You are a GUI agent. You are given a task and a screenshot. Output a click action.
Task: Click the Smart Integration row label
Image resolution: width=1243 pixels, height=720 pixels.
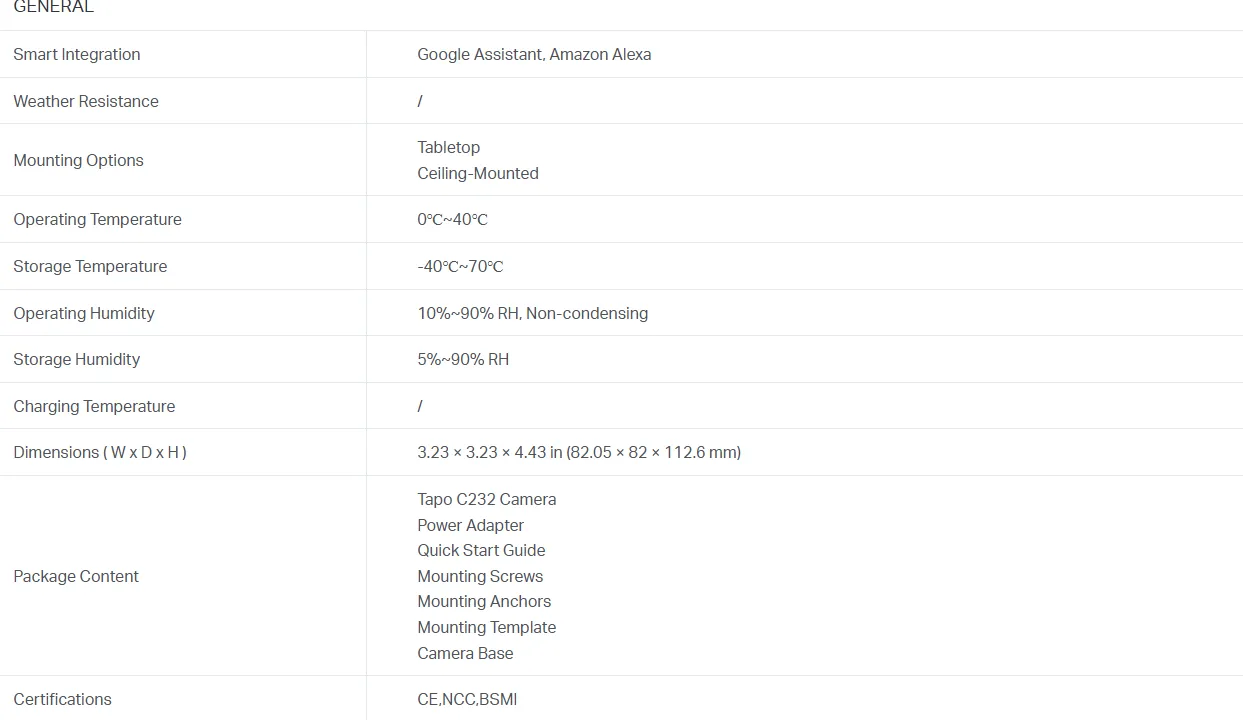click(x=77, y=54)
